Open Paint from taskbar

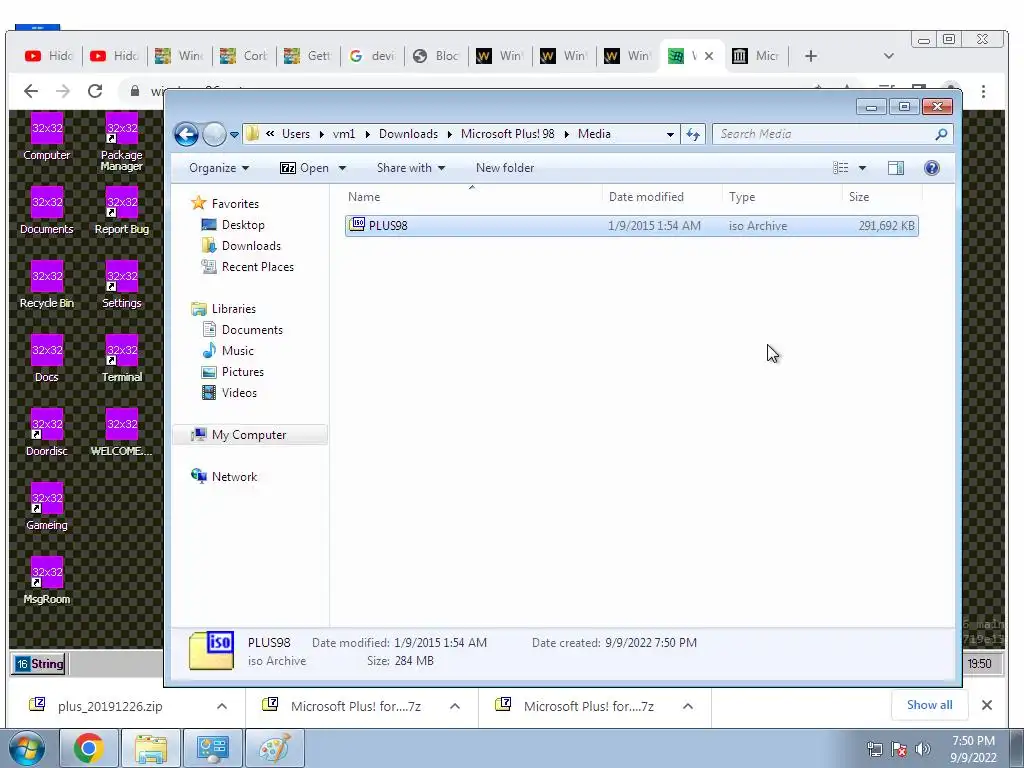[275, 748]
